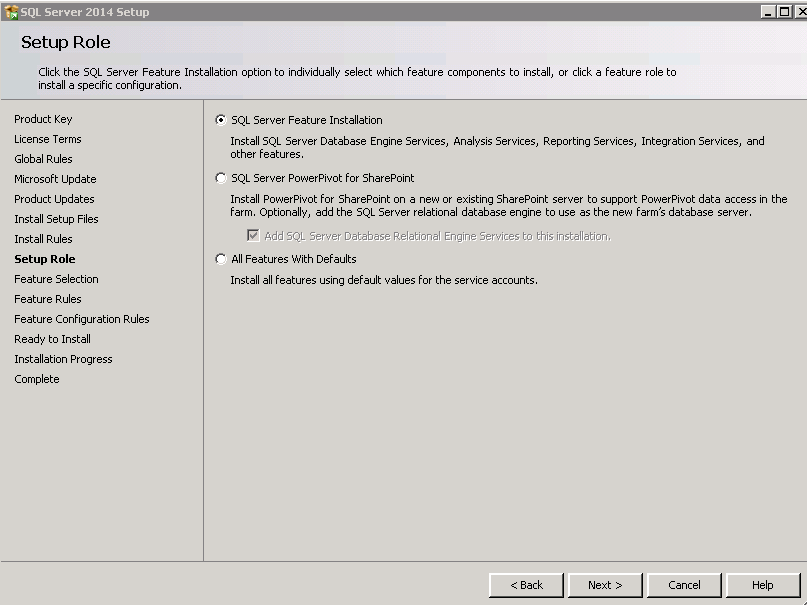
Task: Select License Terms step in sidebar
Action: pos(48,139)
